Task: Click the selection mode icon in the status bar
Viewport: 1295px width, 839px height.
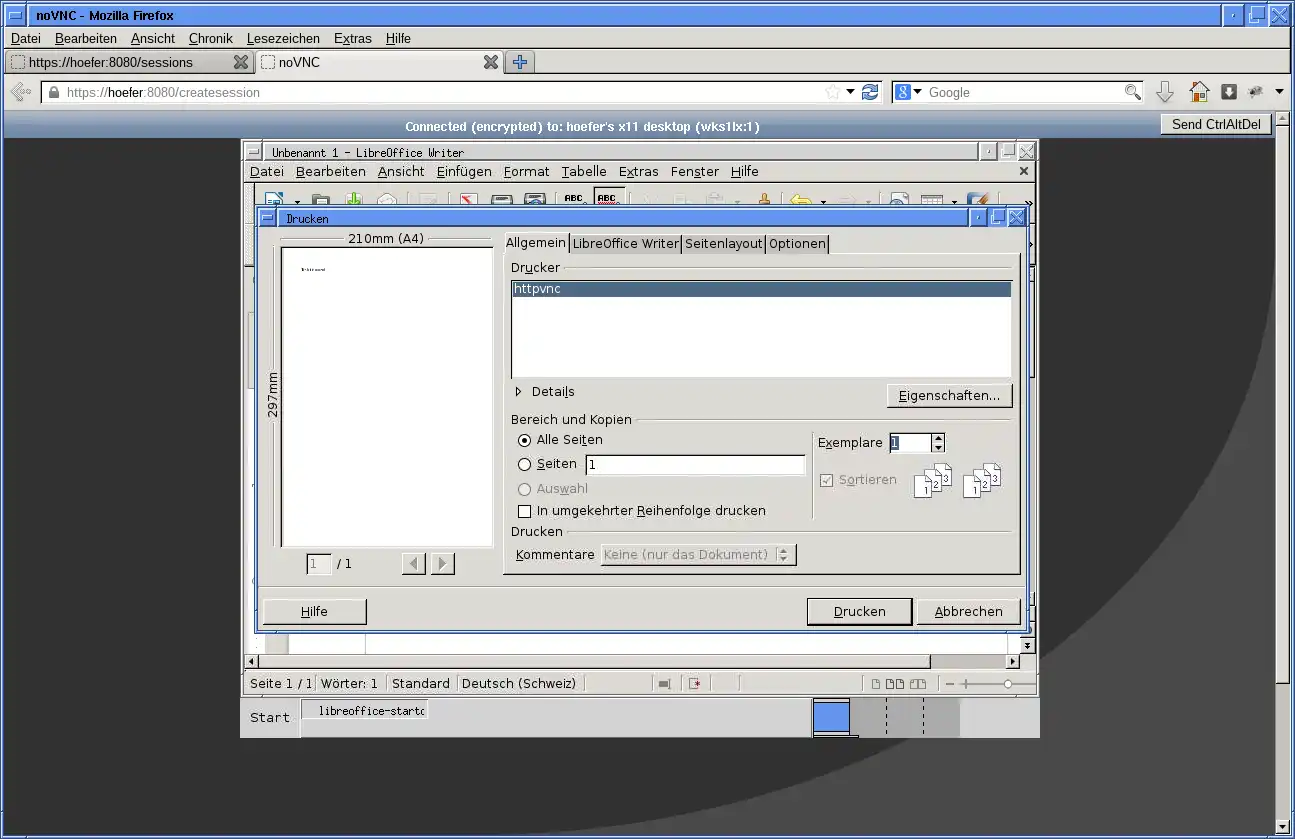Action: (x=663, y=684)
